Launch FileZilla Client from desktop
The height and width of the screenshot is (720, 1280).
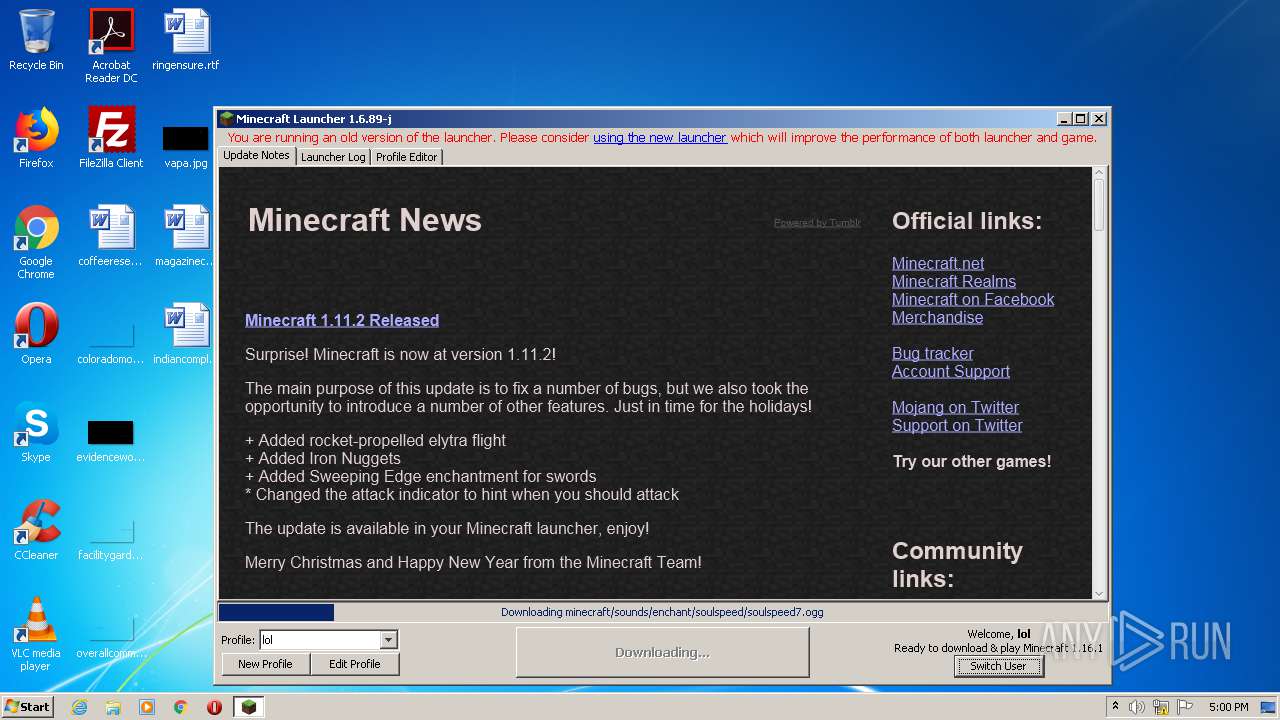coord(111,138)
